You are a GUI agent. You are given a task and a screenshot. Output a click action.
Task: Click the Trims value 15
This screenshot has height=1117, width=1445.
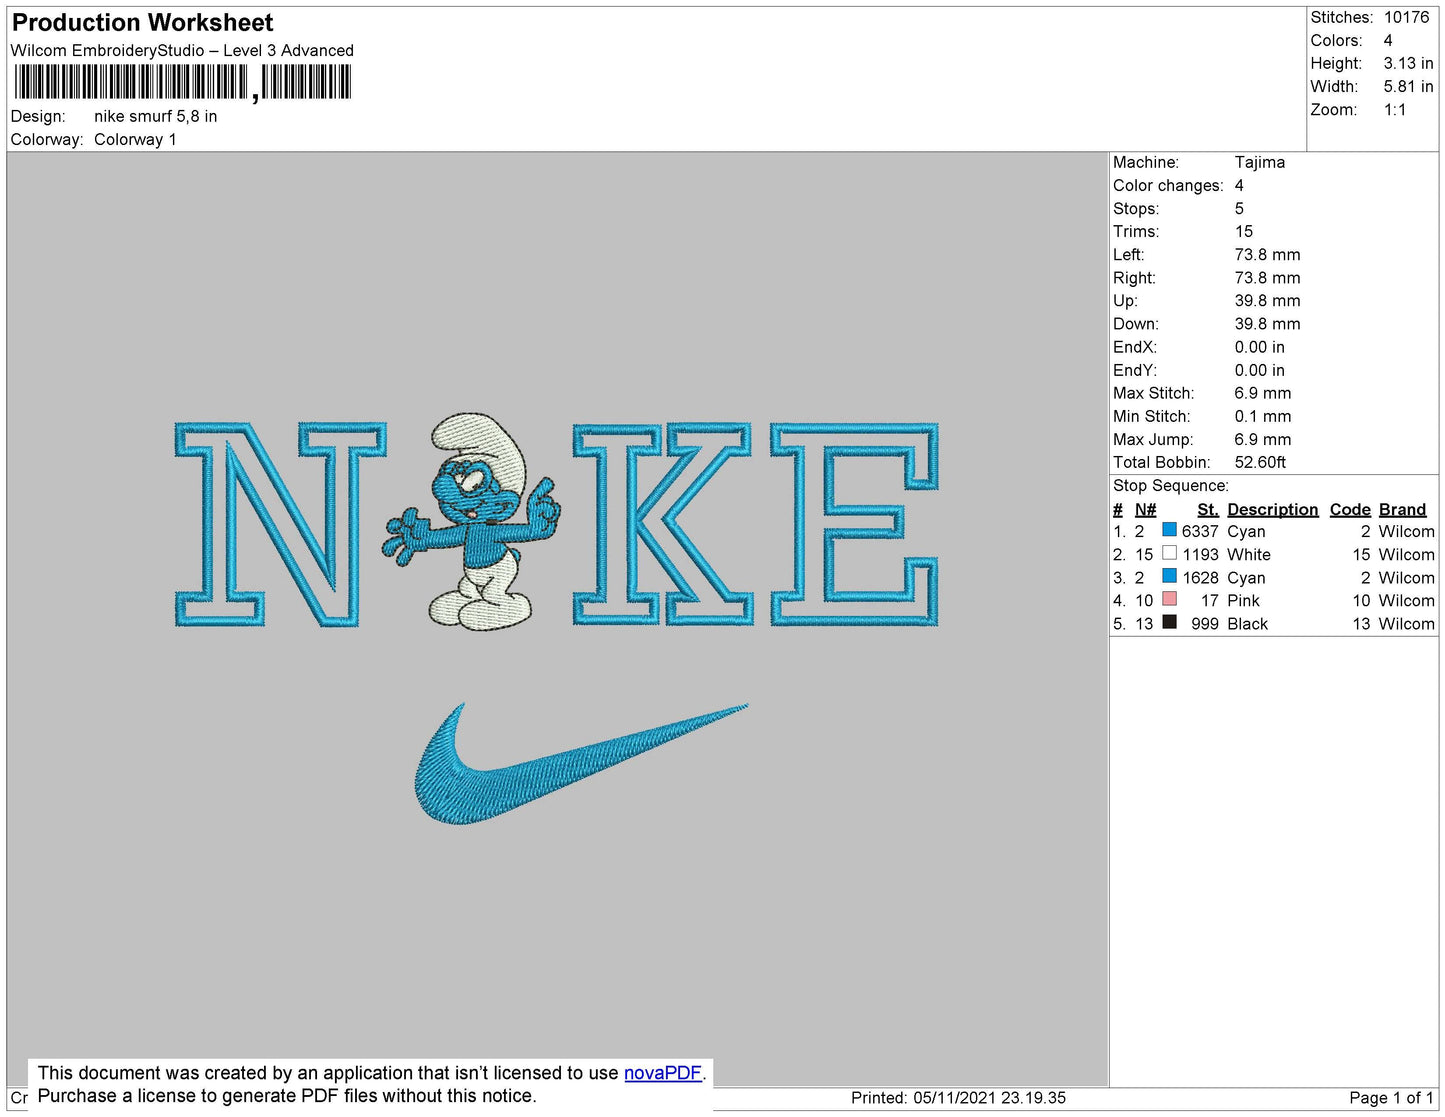[x=1244, y=231]
